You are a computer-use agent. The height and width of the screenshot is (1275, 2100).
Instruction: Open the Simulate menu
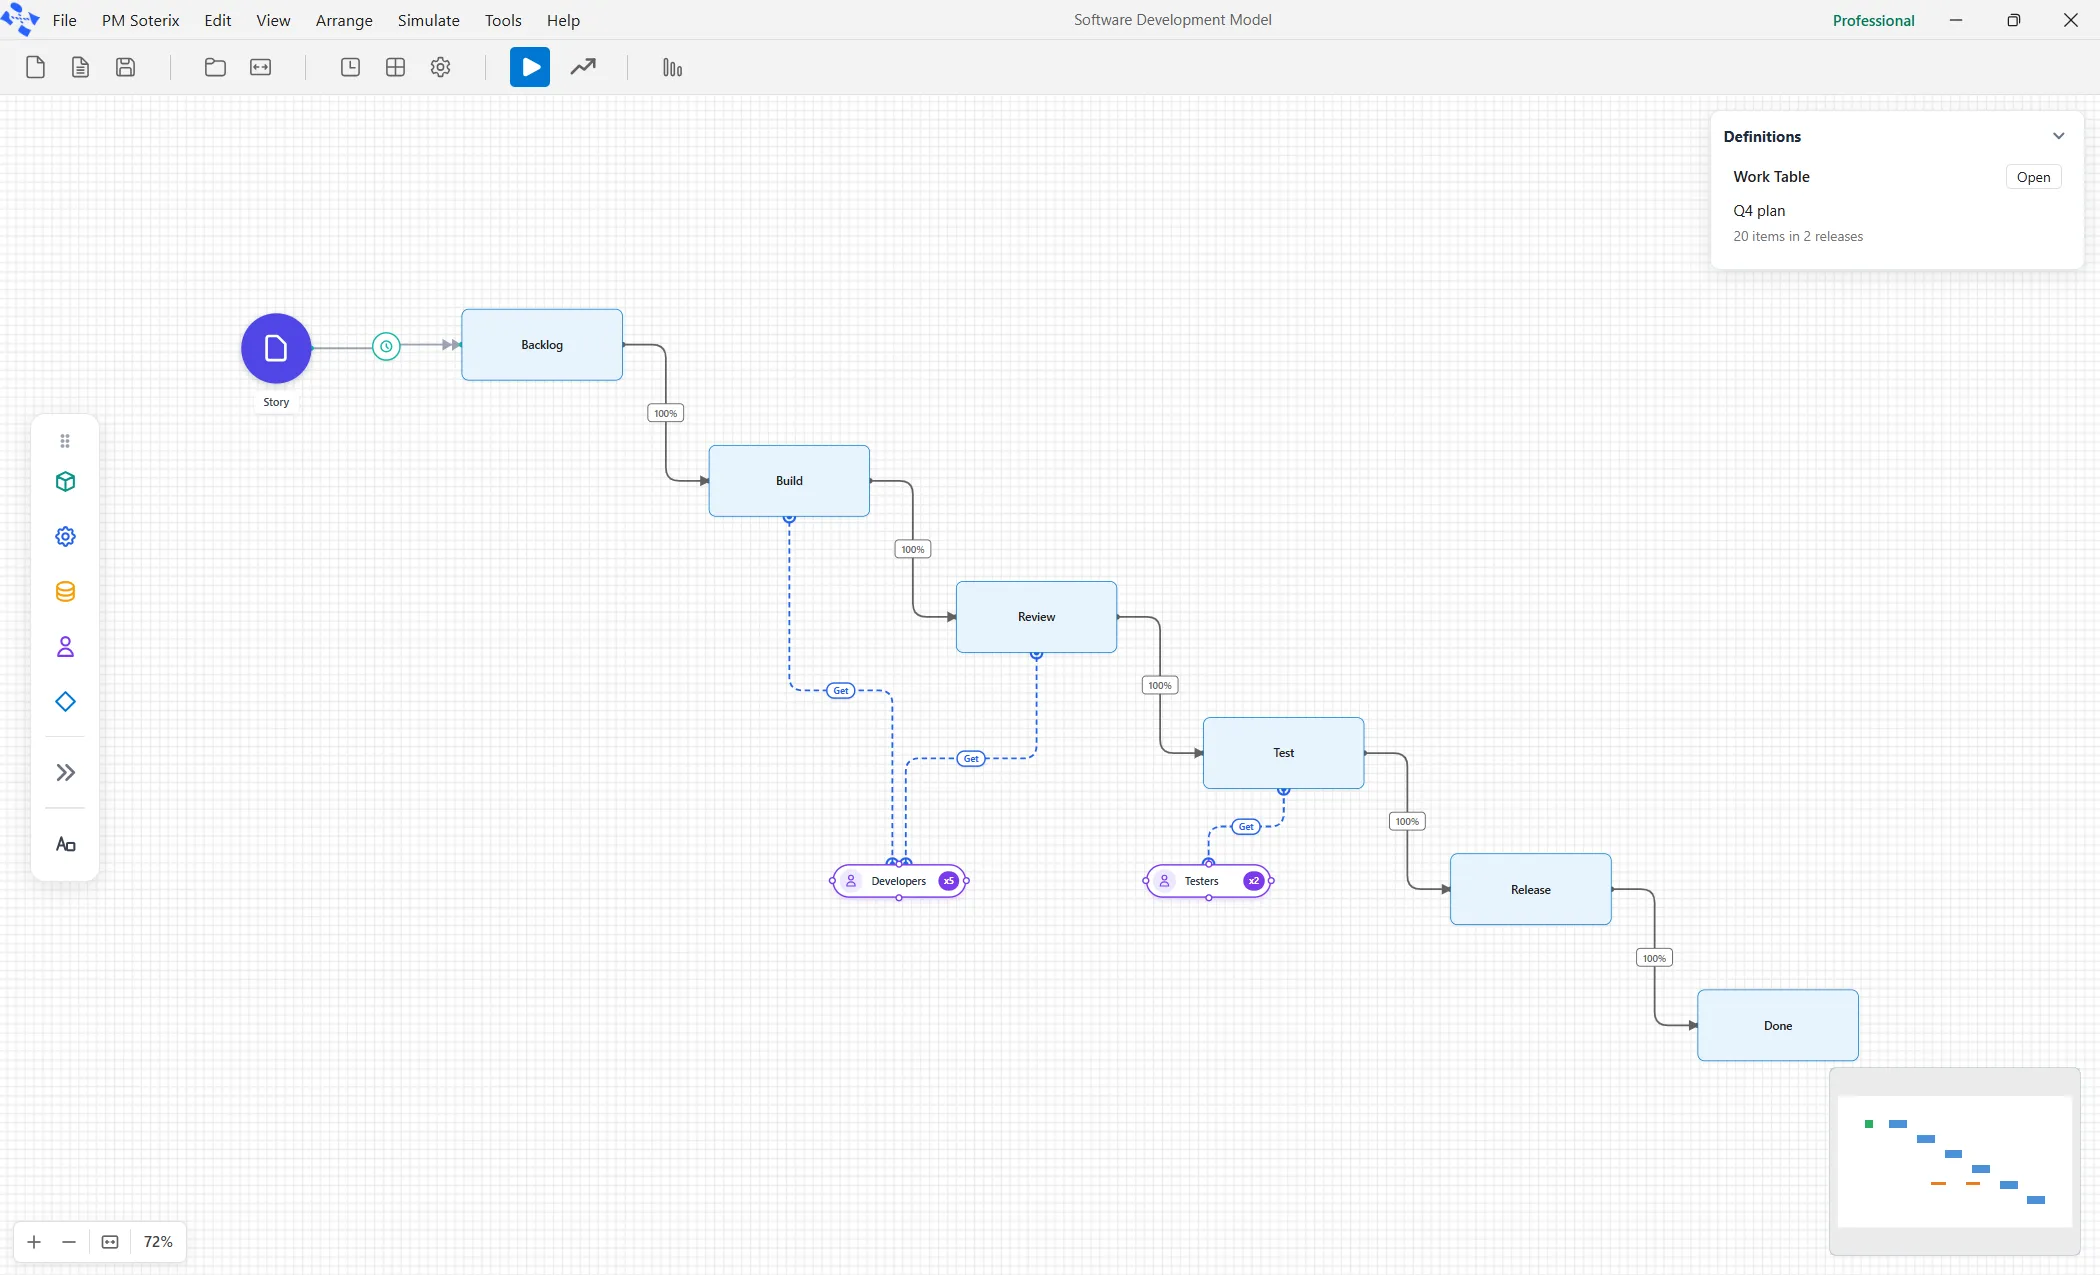pyautogui.click(x=428, y=20)
